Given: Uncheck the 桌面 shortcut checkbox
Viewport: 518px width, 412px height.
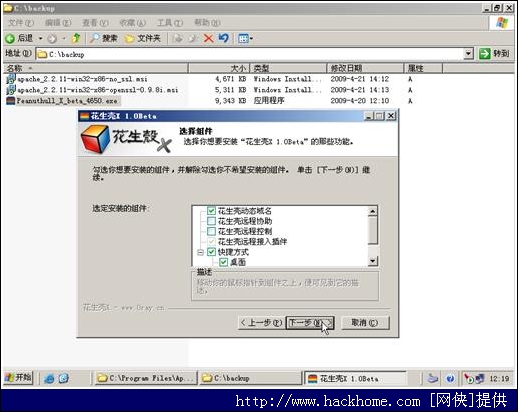Looking at the screenshot, I should click(223, 262).
